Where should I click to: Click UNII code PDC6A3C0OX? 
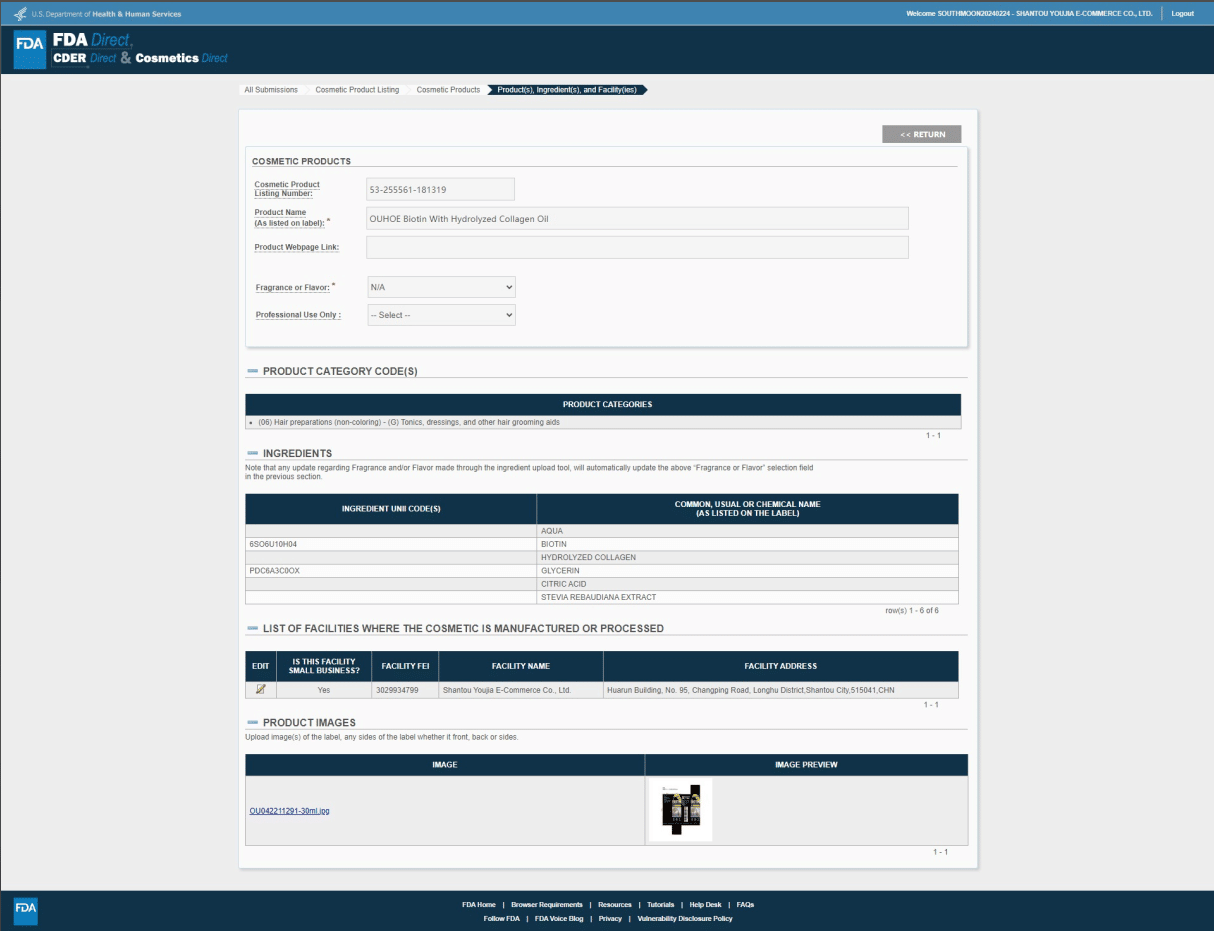(x=274, y=571)
